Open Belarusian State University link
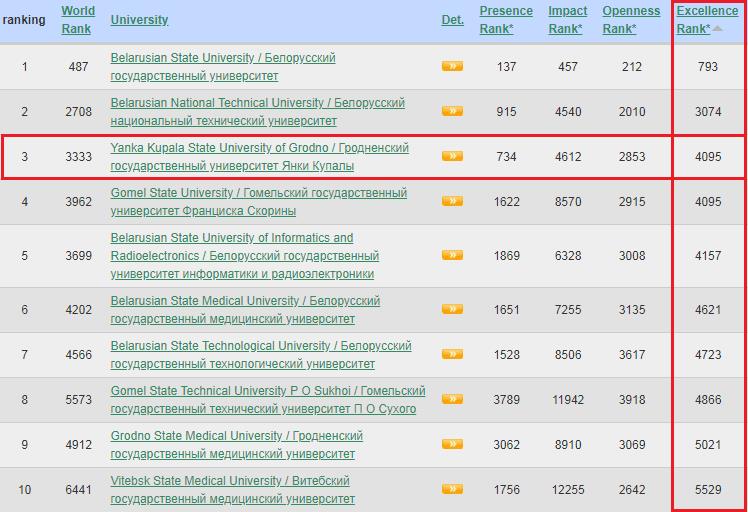The width and height of the screenshot is (748, 512). click(223, 67)
